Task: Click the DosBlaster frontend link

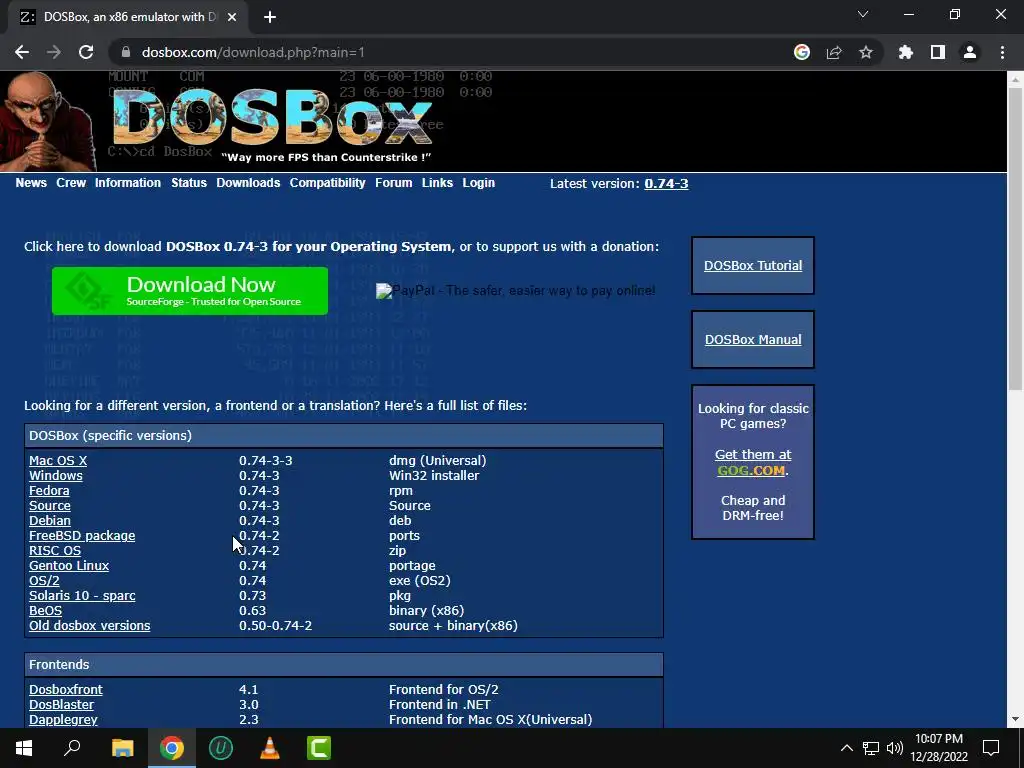Action: tap(61, 705)
